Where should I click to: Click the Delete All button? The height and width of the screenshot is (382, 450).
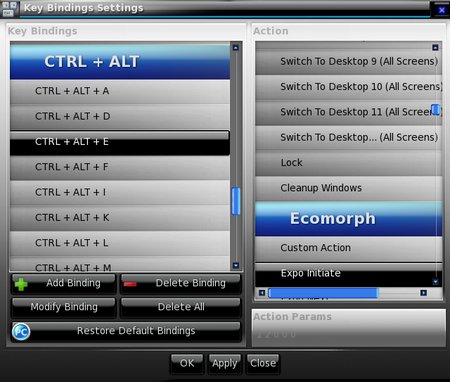pos(181,307)
